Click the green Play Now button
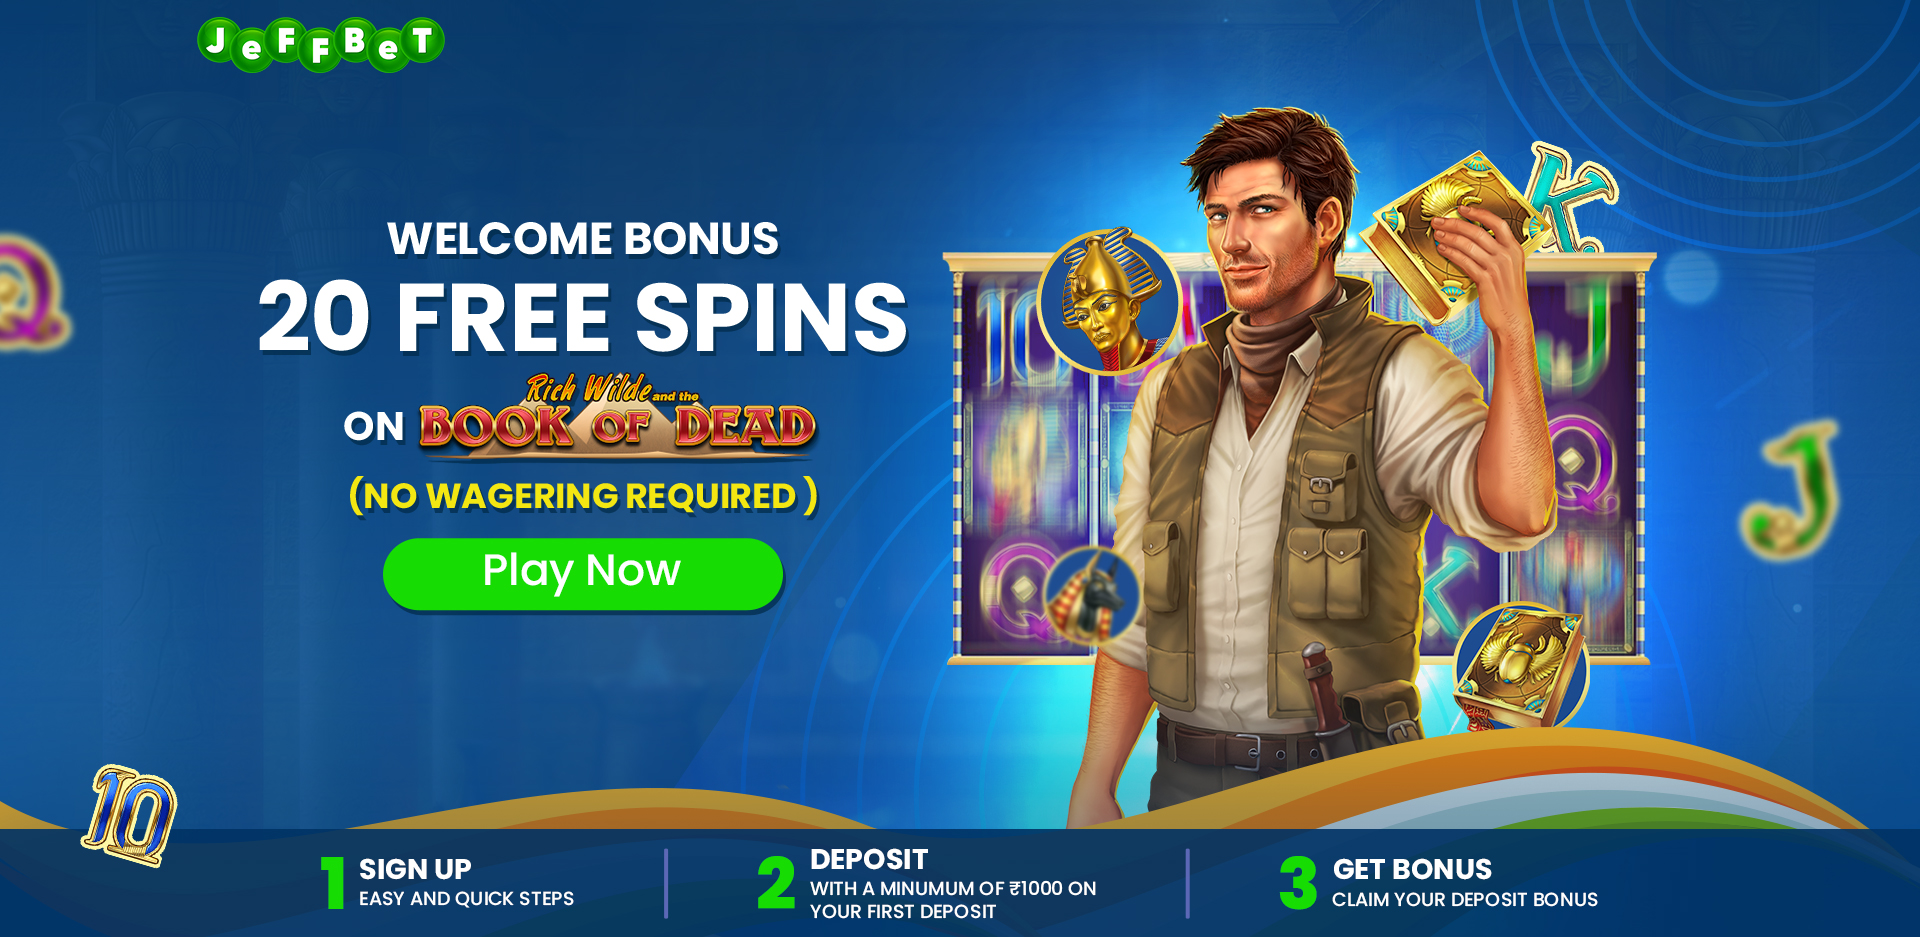 click(x=583, y=573)
